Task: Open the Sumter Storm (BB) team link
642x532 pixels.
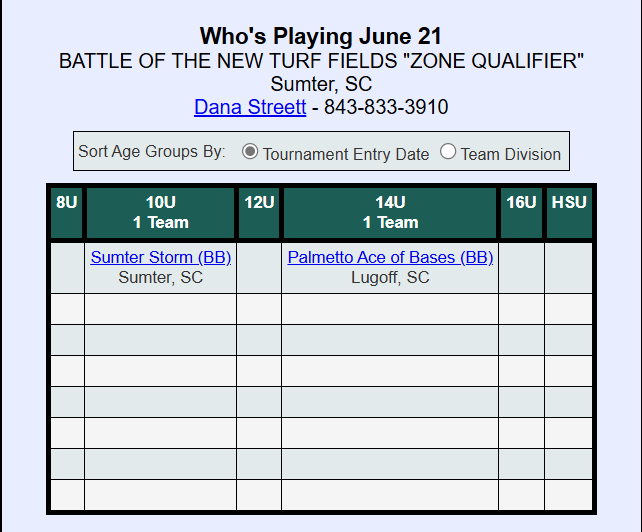Action: 161,257
